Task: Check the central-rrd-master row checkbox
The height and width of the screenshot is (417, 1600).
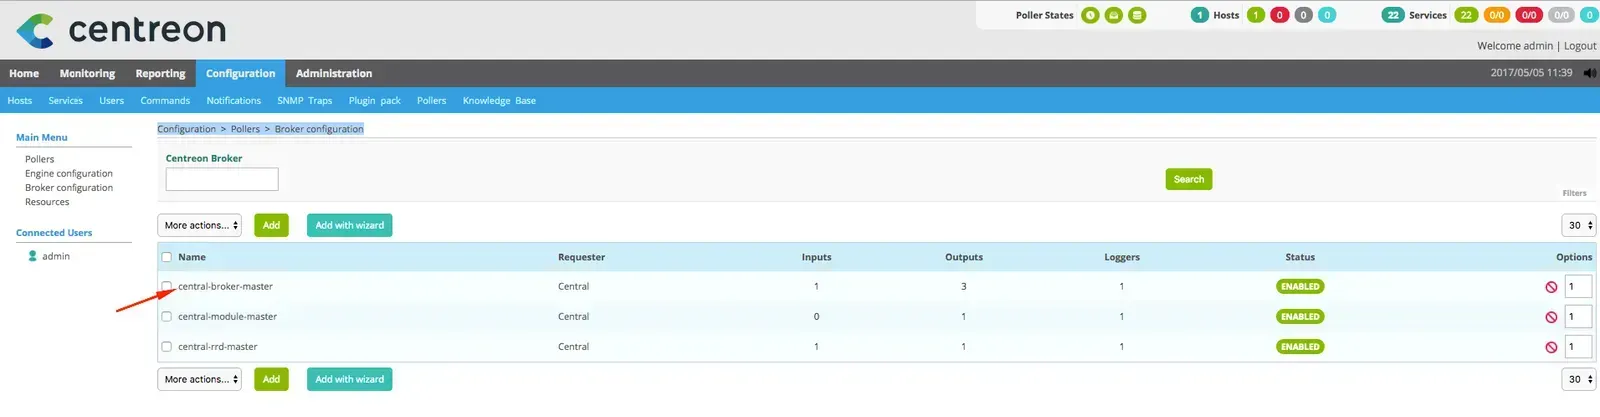Action: tap(167, 346)
